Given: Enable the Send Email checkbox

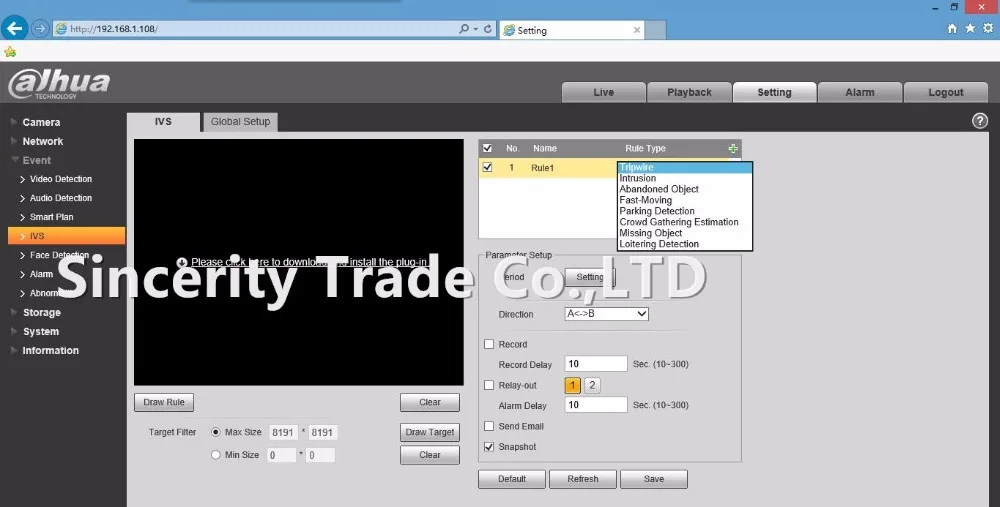Looking at the screenshot, I should tap(489, 426).
